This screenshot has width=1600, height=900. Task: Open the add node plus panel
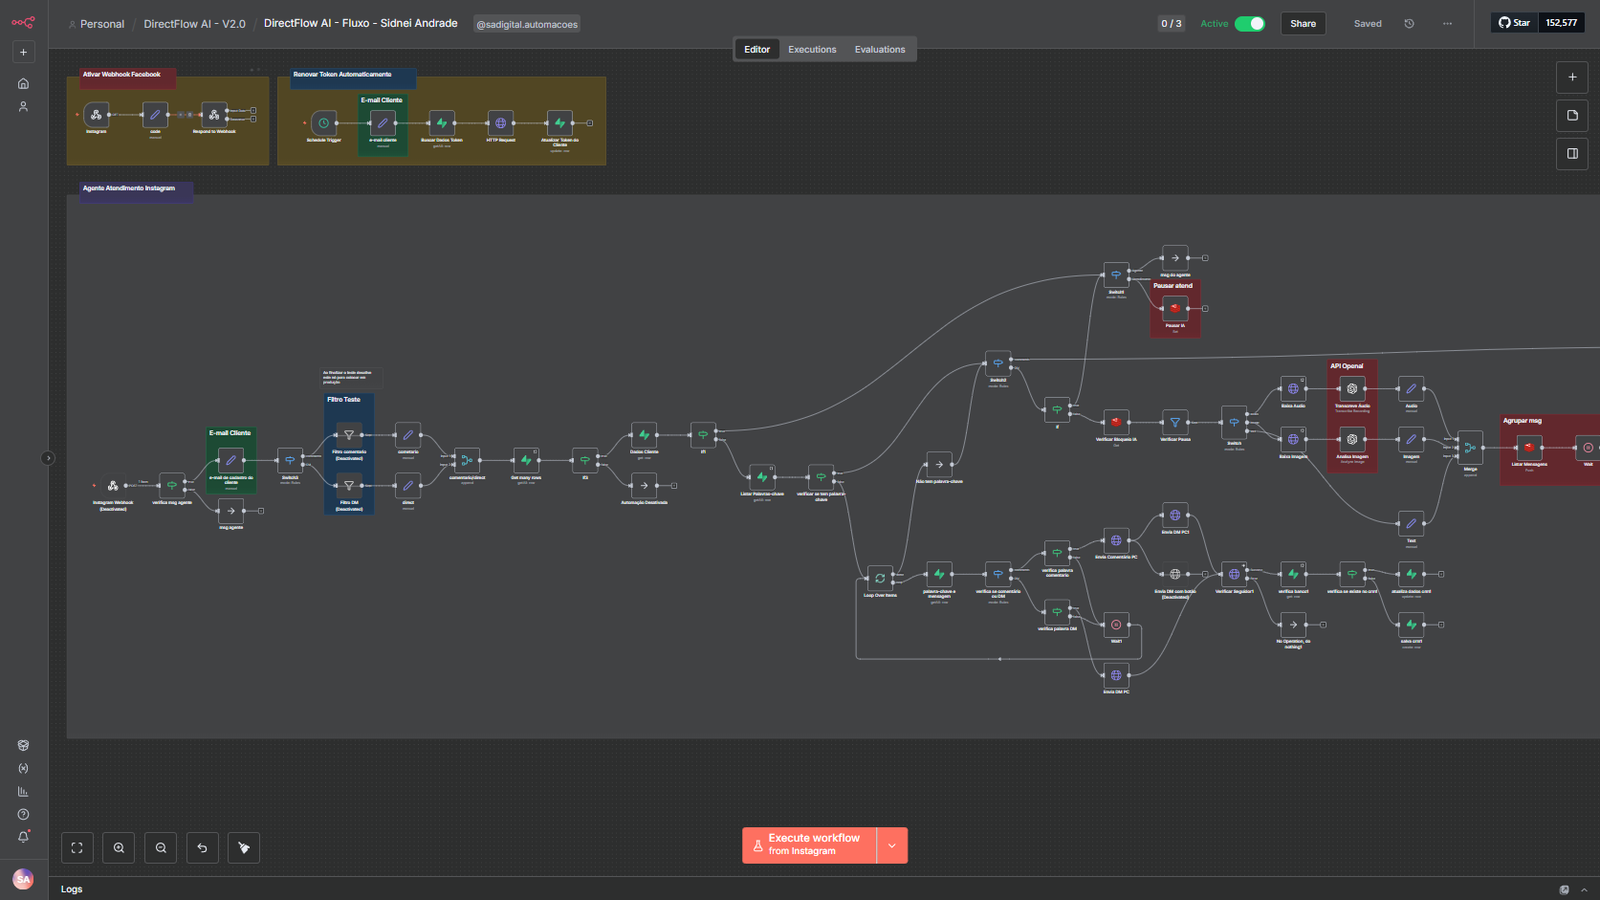1572,77
